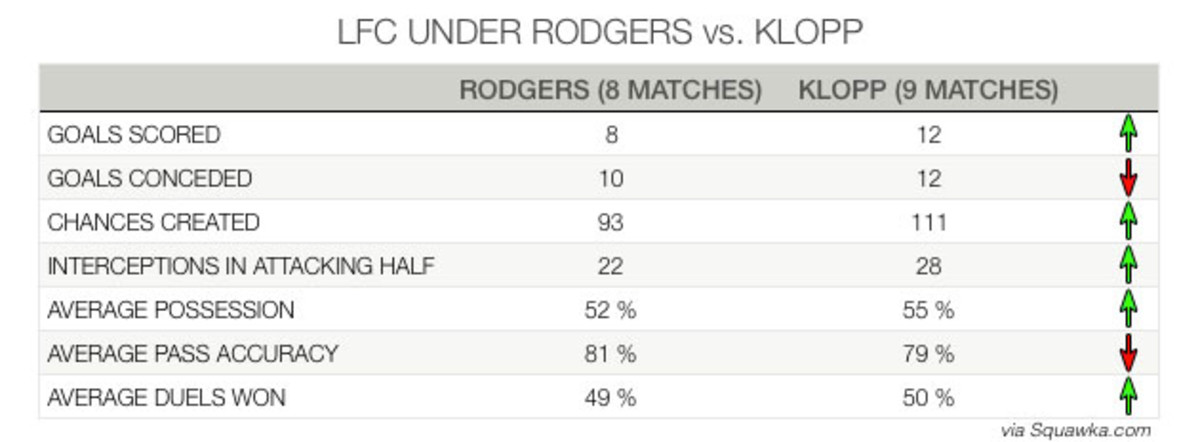
Task: Click Rodgers' pass accuracy value 81 %
Action: click(x=610, y=354)
